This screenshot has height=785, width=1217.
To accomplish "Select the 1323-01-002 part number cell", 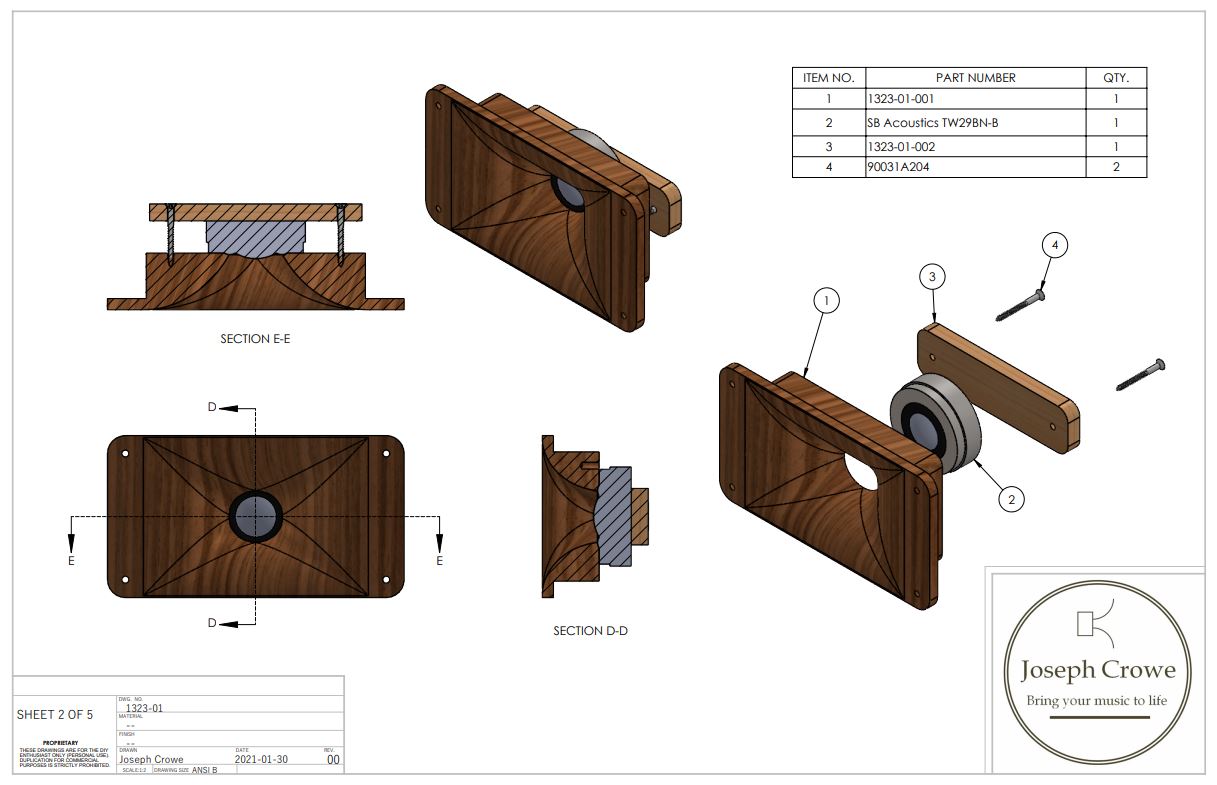I will point(901,146).
